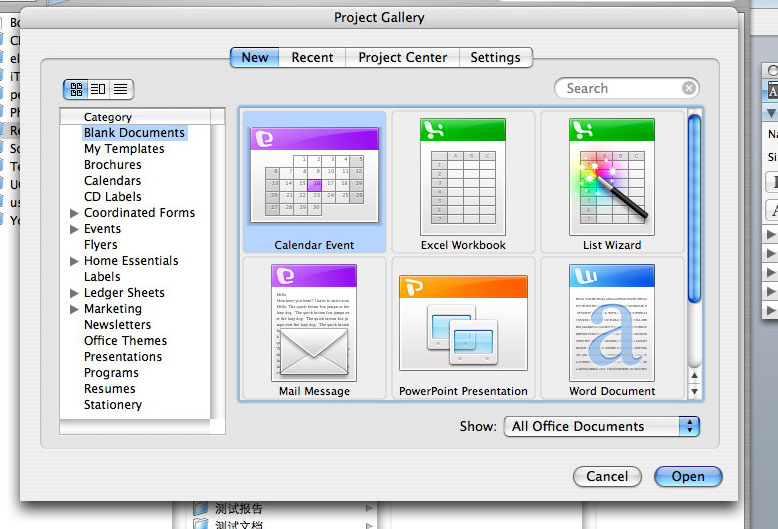Switch to the Recent tab
The image size is (778, 529).
pos(312,58)
